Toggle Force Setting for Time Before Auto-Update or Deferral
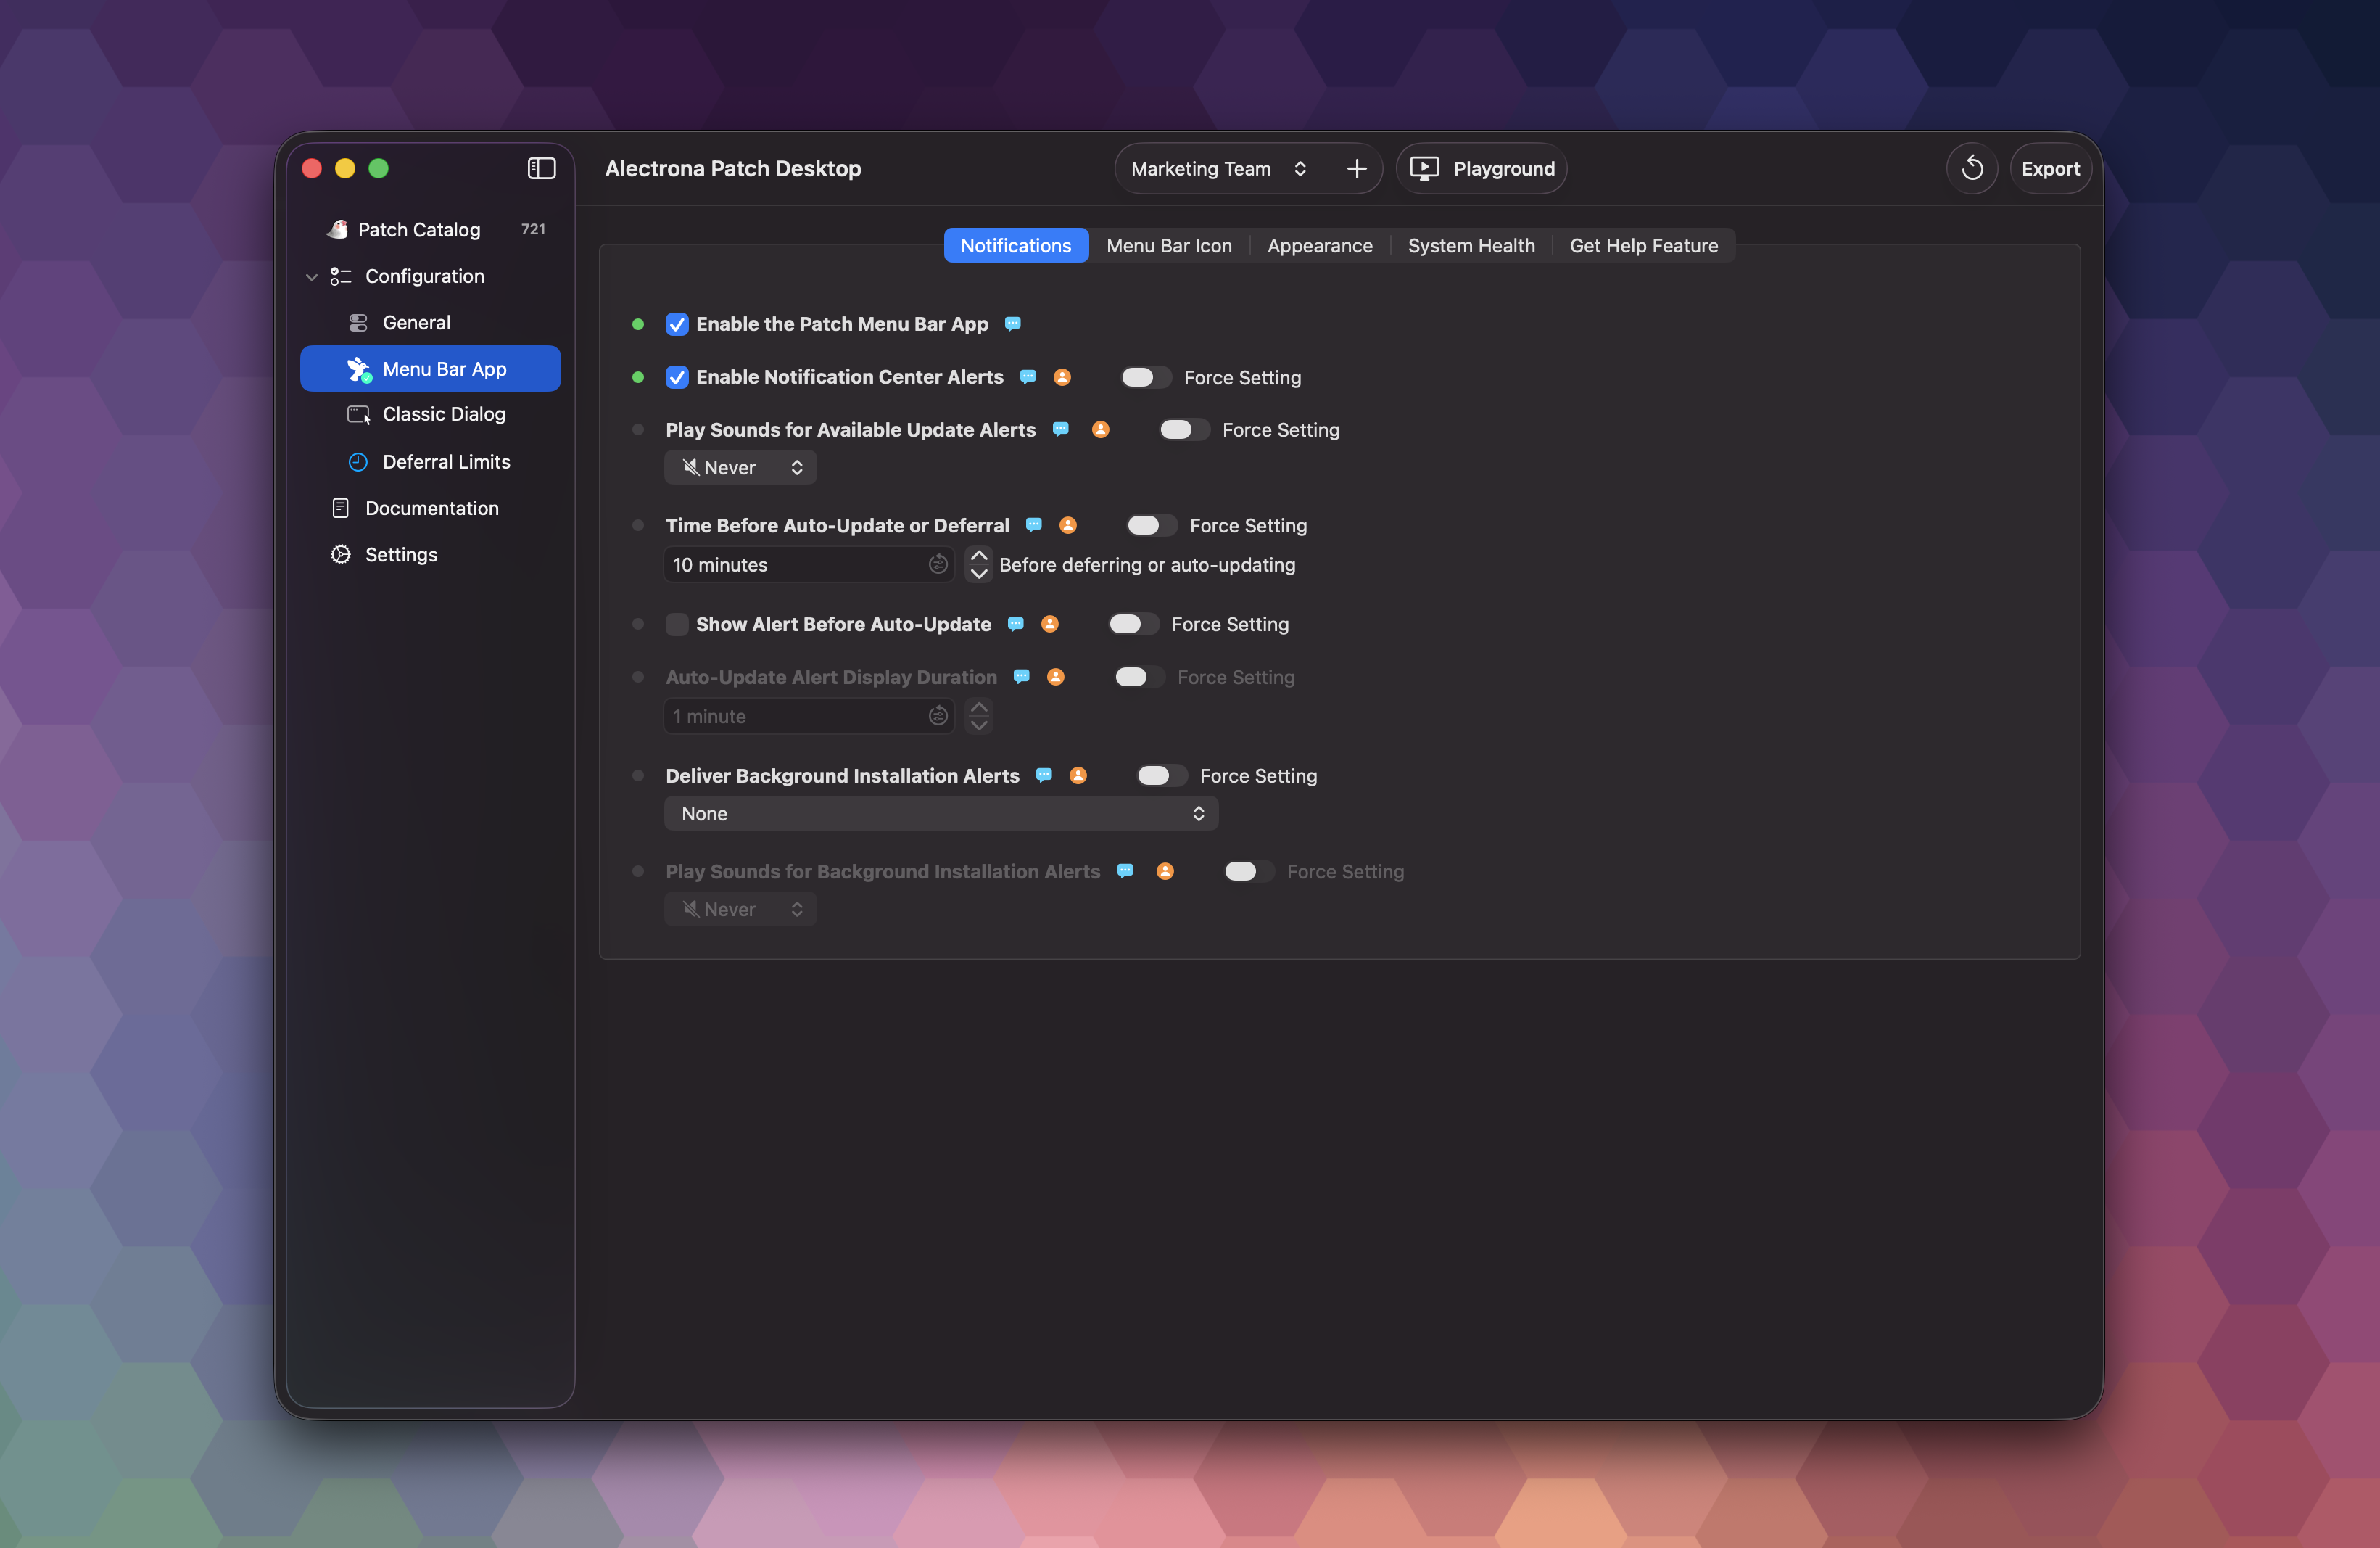2380x1548 pixels. click(x=1151, y=525)
